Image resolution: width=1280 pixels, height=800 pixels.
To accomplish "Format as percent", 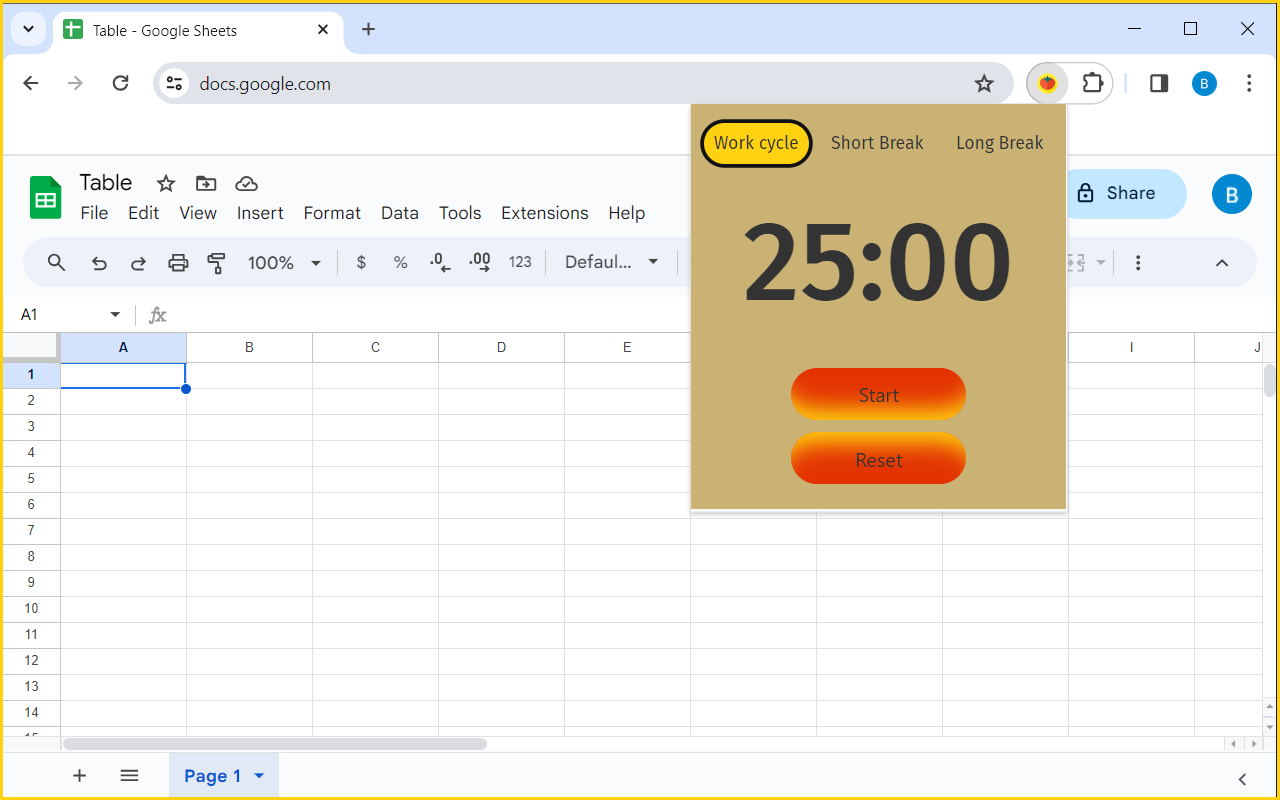I will [400, 263].
